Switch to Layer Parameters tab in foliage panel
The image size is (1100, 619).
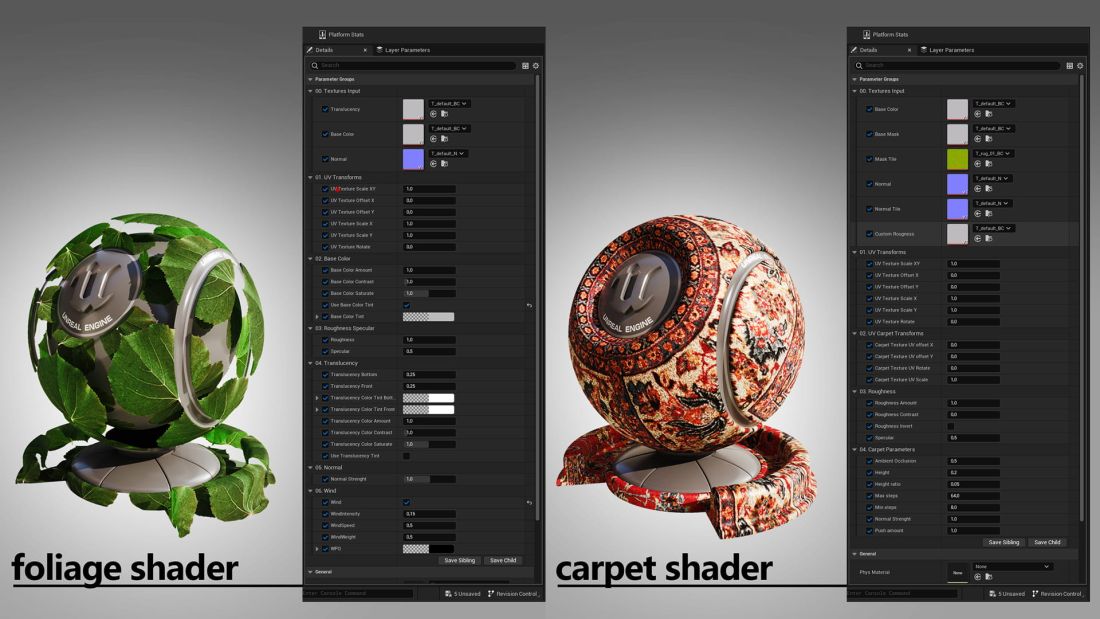pos(403,50)
